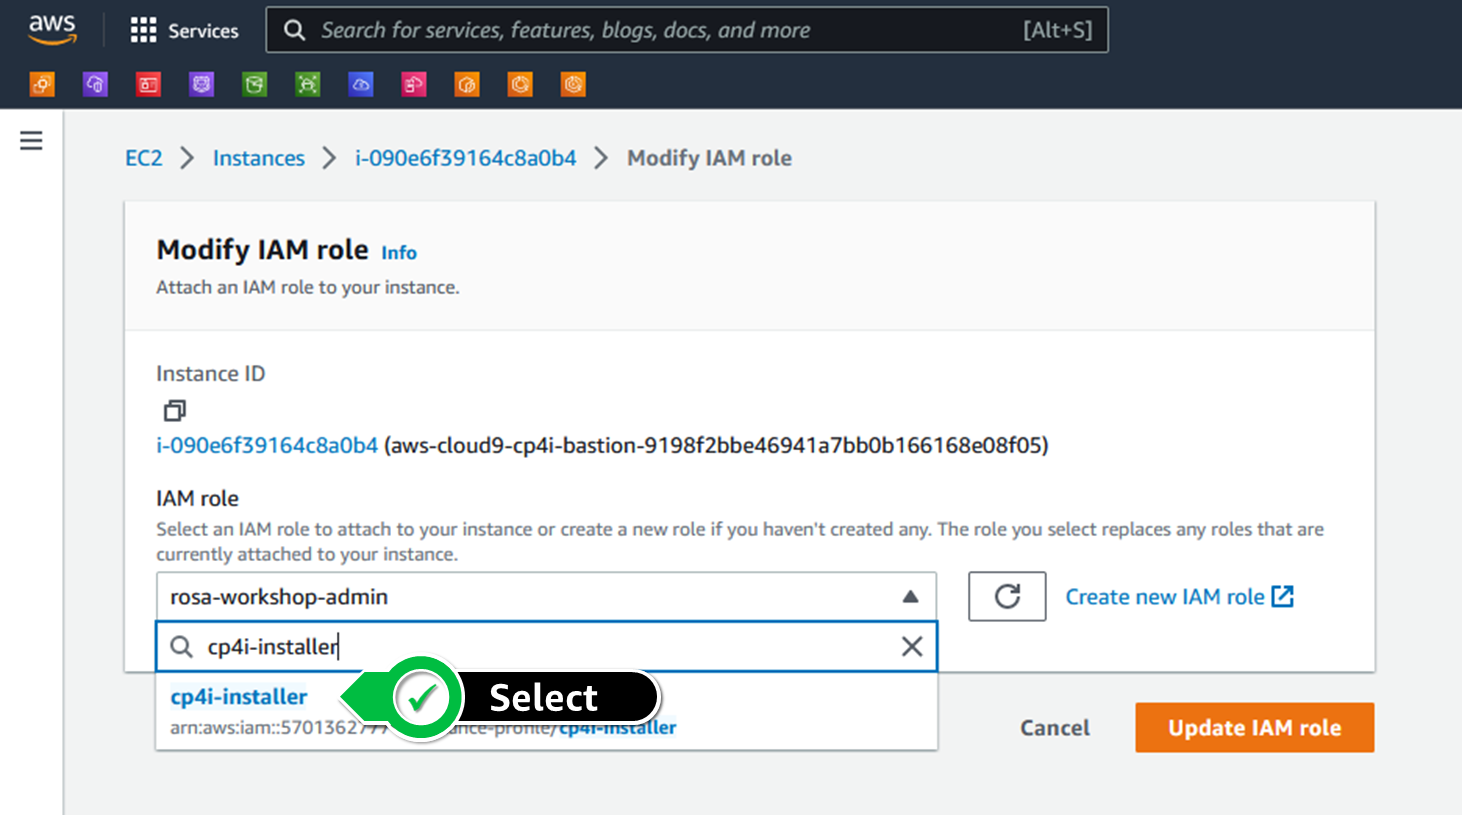Open the Services grid menu
1462x815 pixels.
(x=184, y=30)
